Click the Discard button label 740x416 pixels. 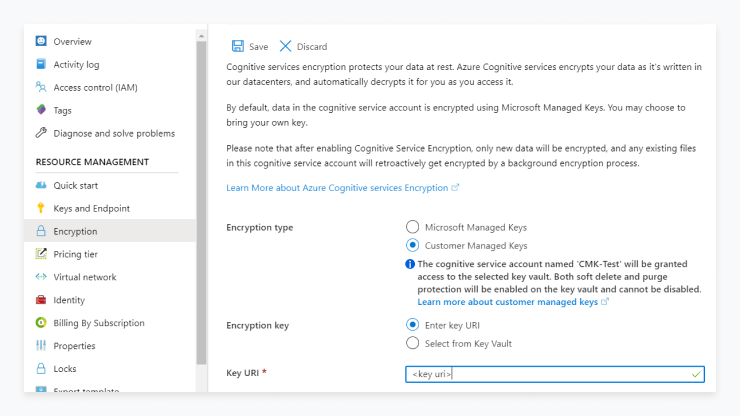312,46
